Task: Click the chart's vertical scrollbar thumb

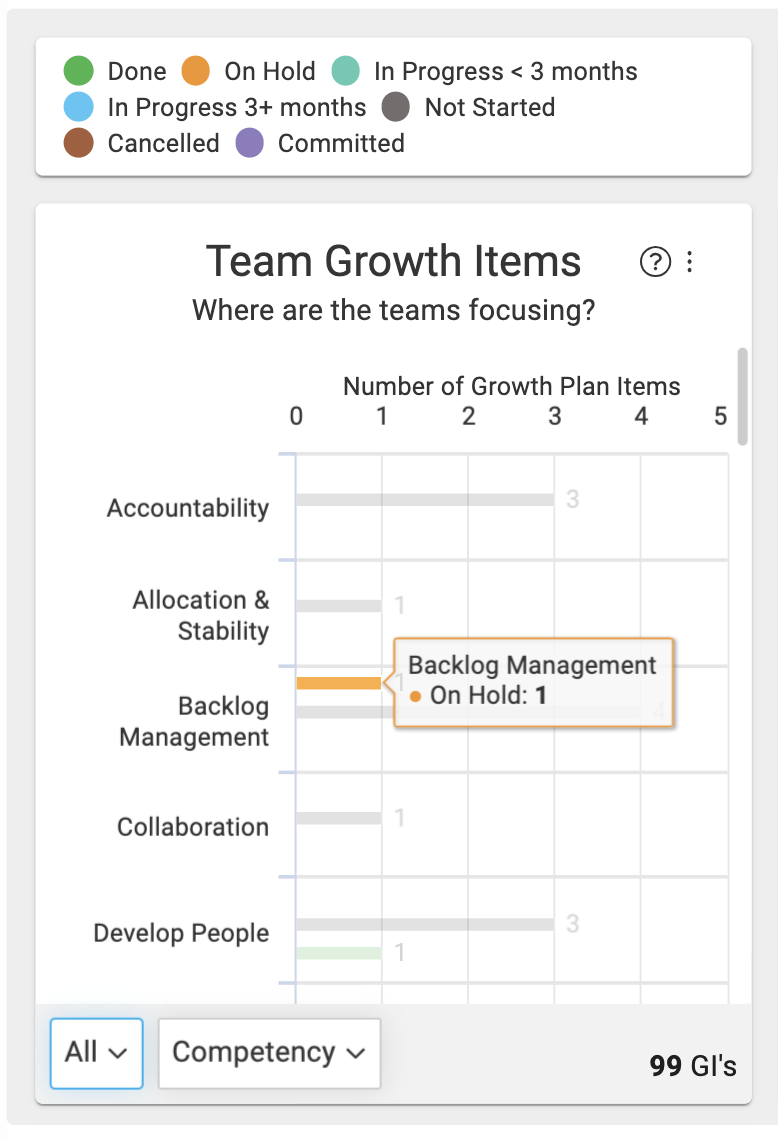Action: tap(742, 396)
